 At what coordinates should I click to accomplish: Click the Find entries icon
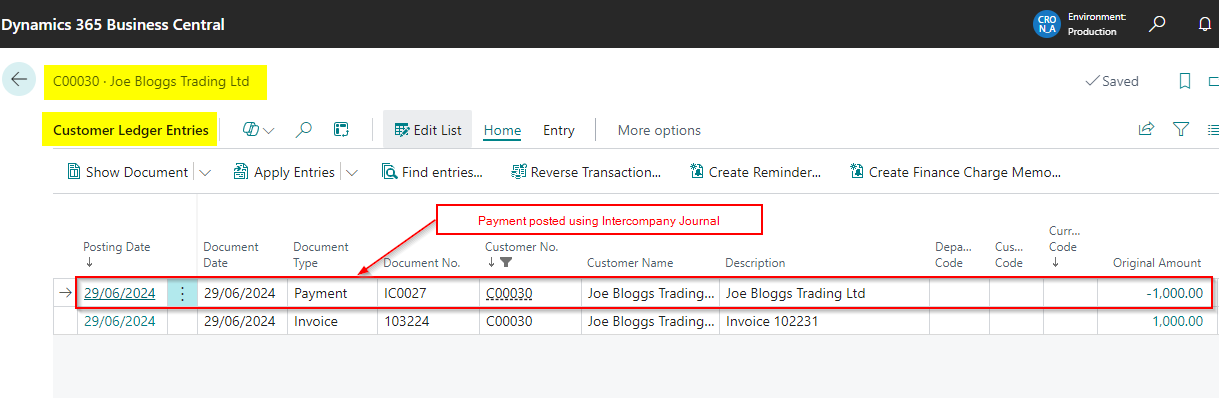tap(389, 172)
